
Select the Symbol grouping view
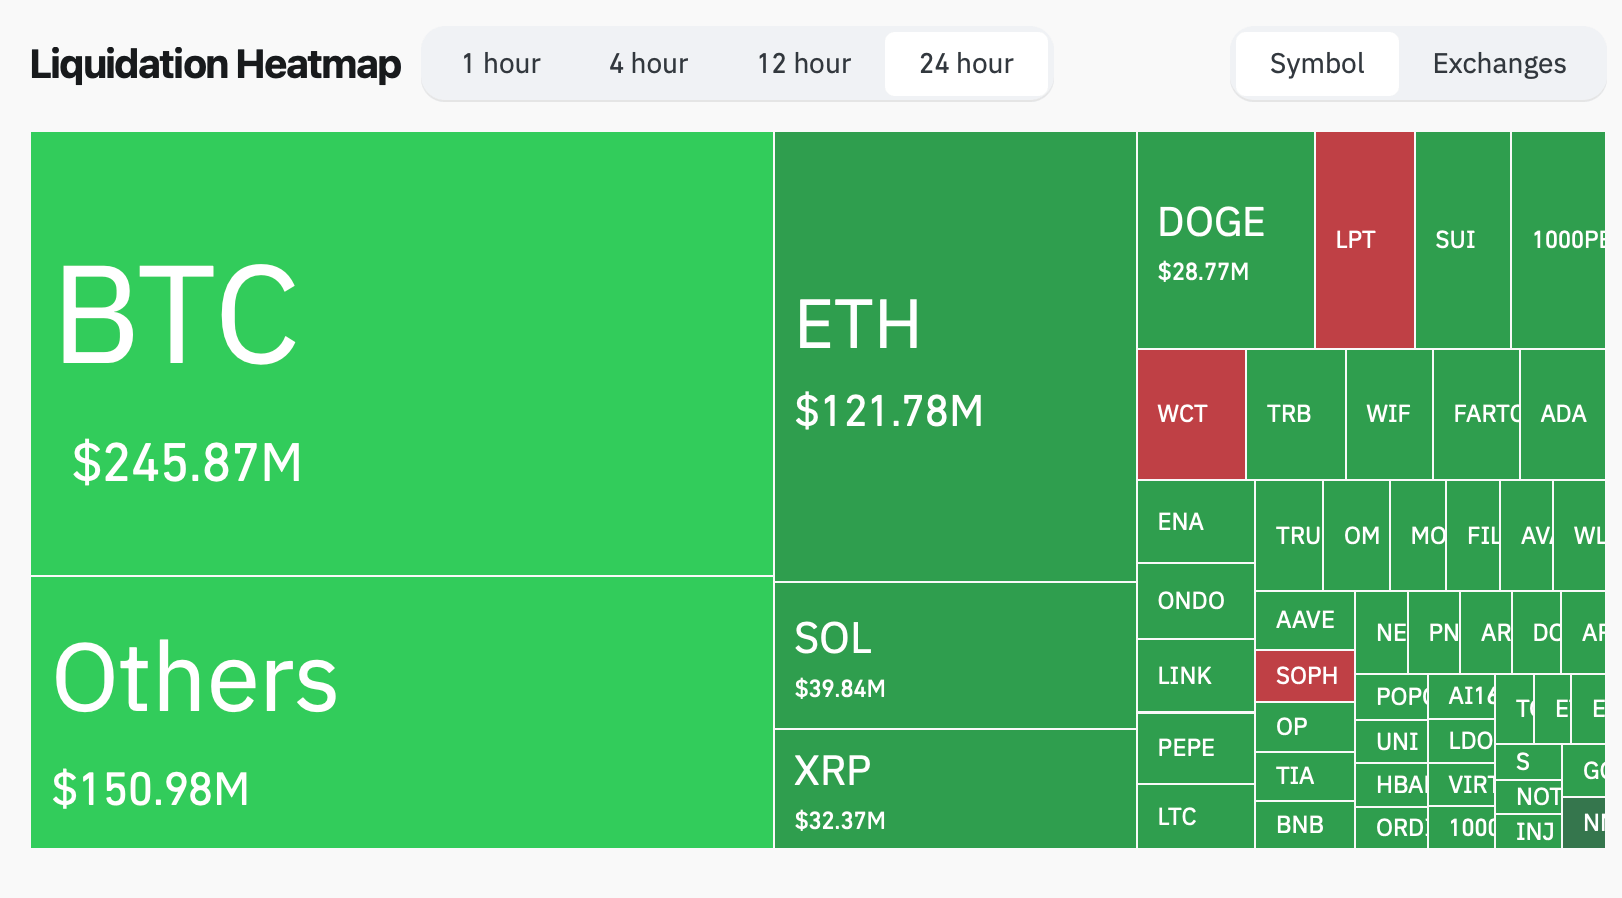[1316, 63]
